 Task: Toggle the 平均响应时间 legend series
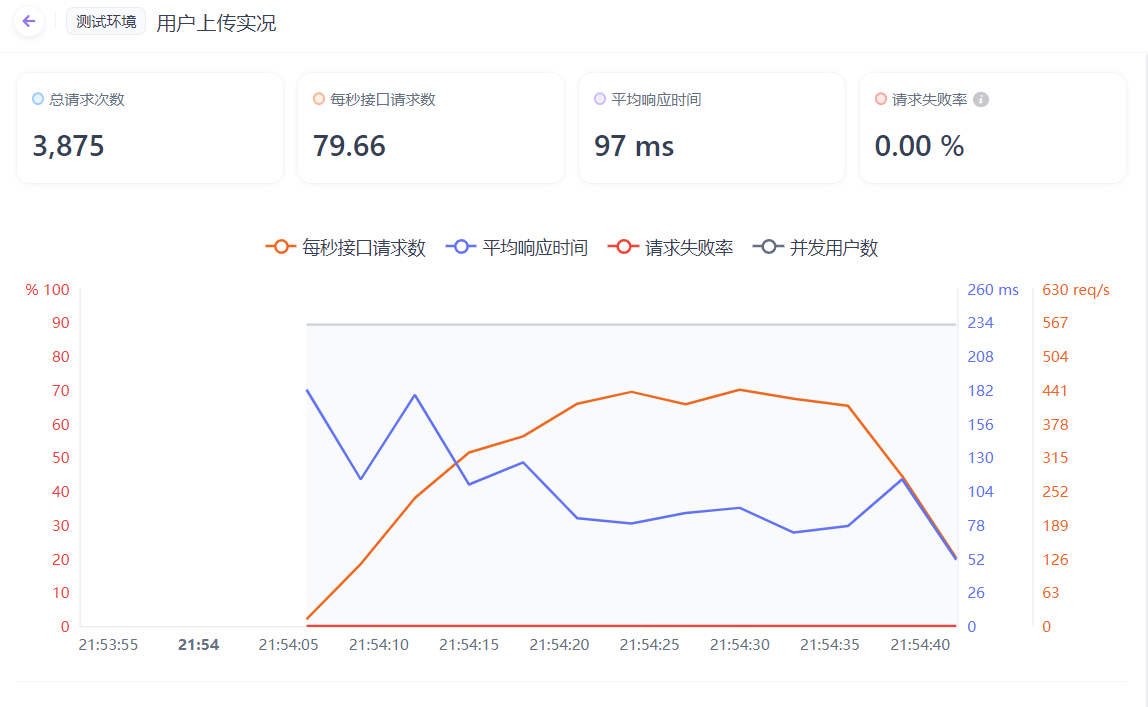[520, 247]
